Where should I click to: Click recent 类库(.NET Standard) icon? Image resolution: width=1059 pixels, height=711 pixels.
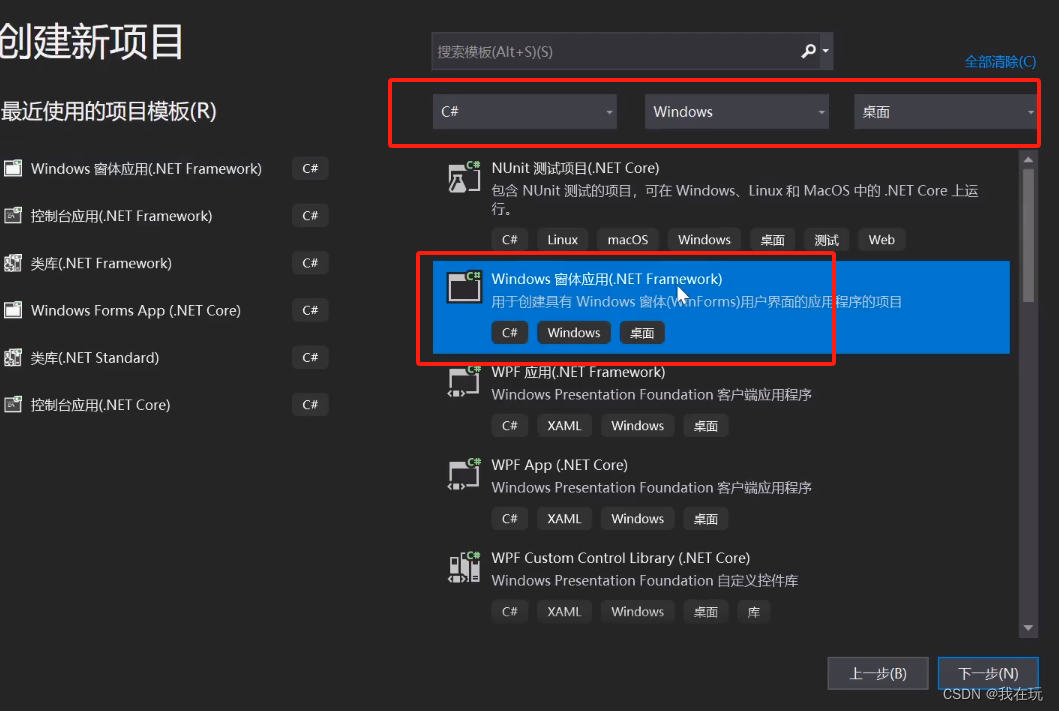tap(13, 357)
